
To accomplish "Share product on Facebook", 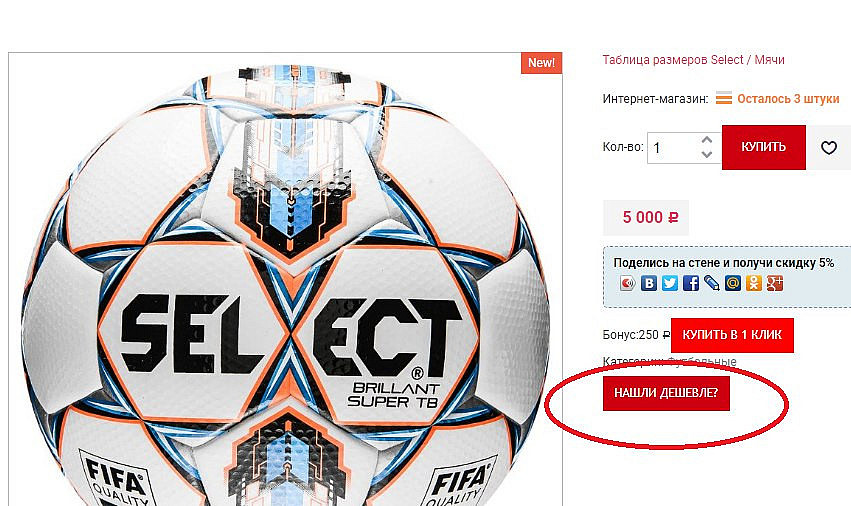I will point(691,283).
